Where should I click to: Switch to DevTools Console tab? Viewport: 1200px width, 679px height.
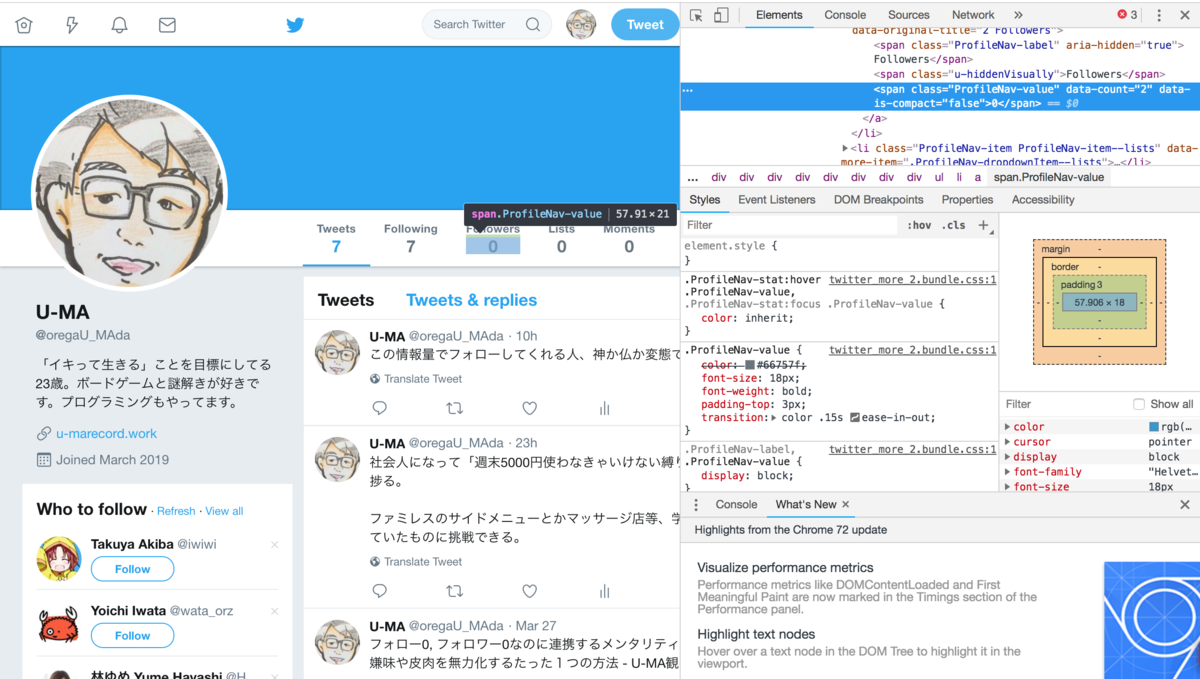(x=845, y=15)
